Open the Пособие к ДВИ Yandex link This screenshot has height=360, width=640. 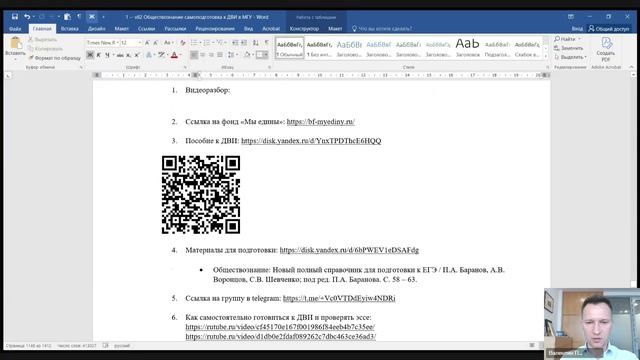coord(311,141)
